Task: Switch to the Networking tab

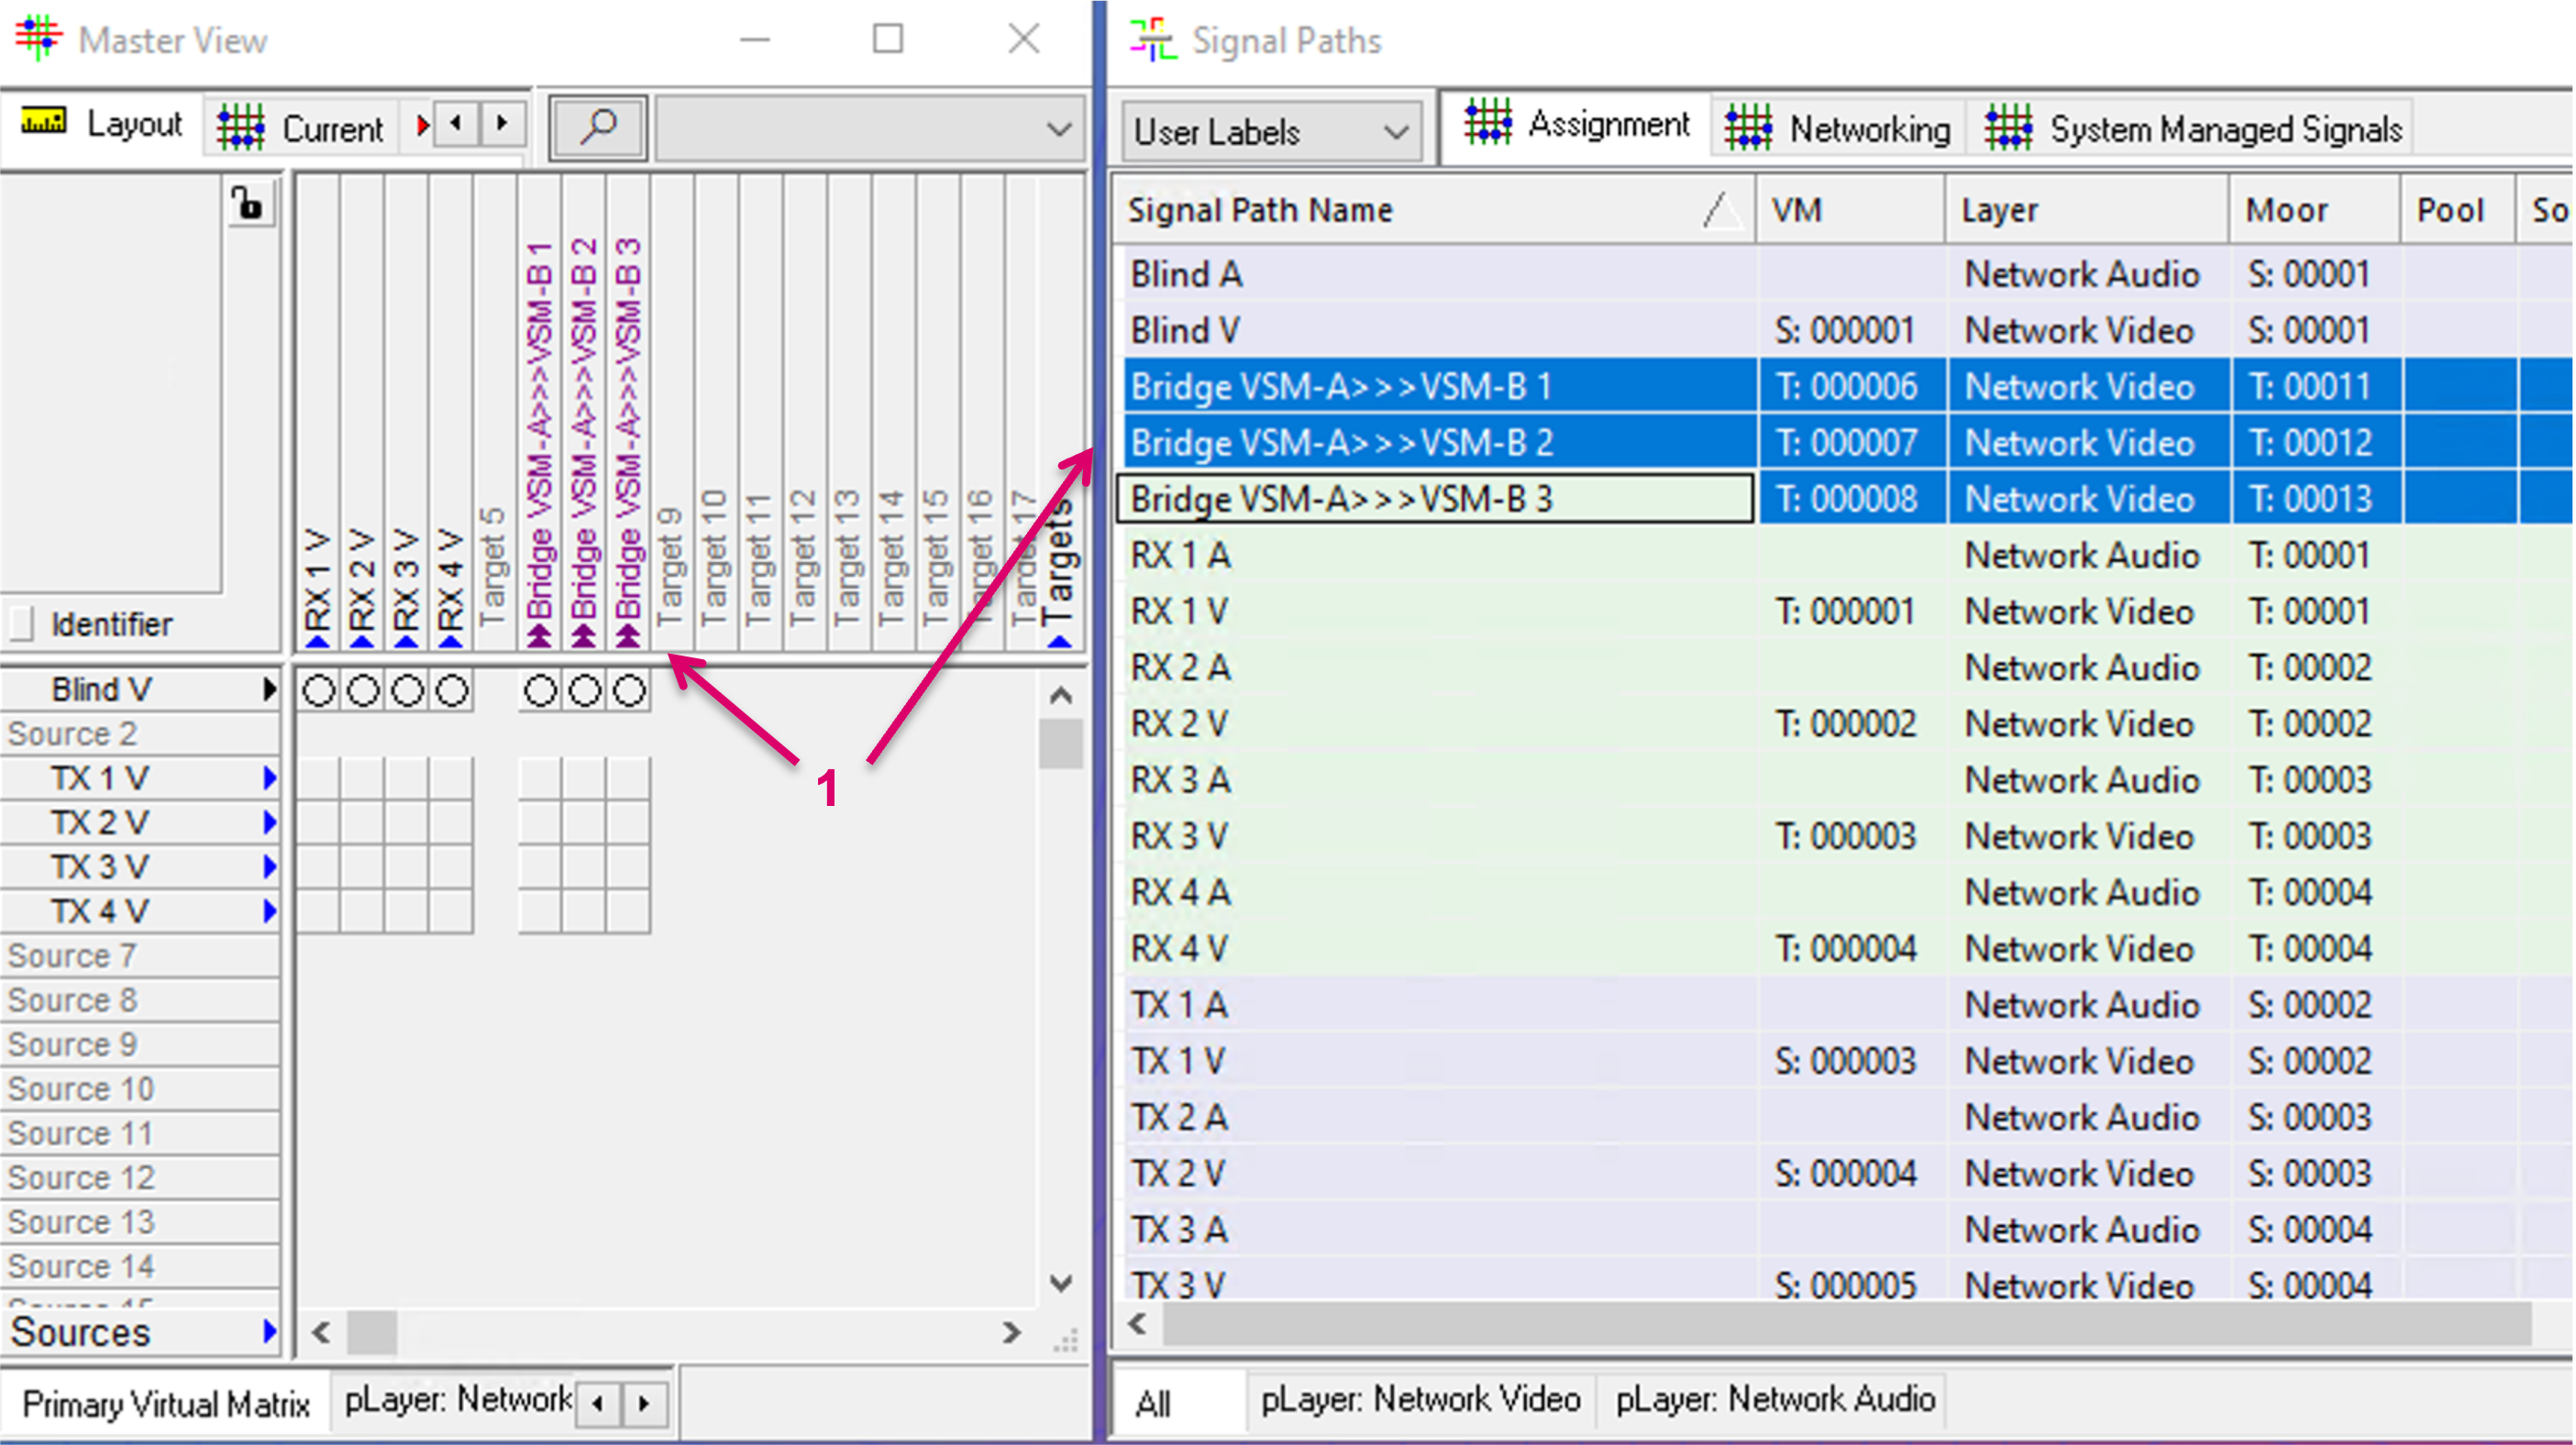Action: [1838, 129]
